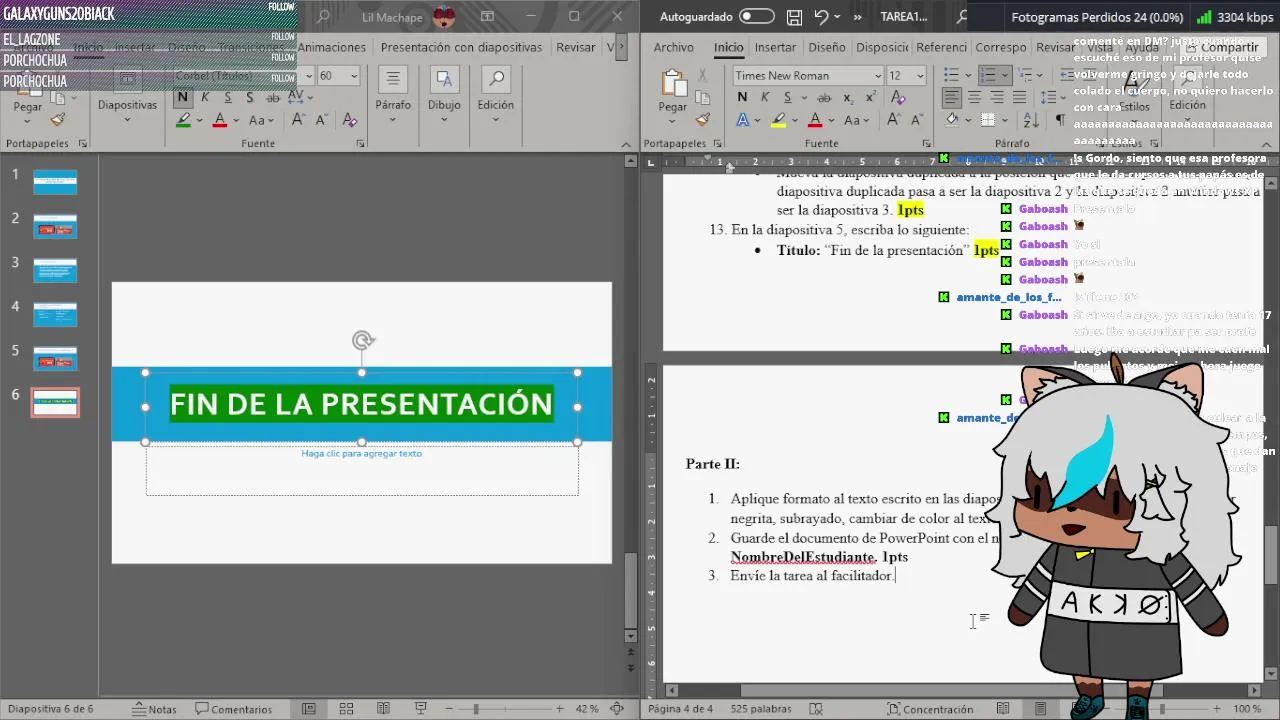Click the rotation handle above title box
Image resolution: width=1280 pixels, height=720 pixels.
[363, 341]
